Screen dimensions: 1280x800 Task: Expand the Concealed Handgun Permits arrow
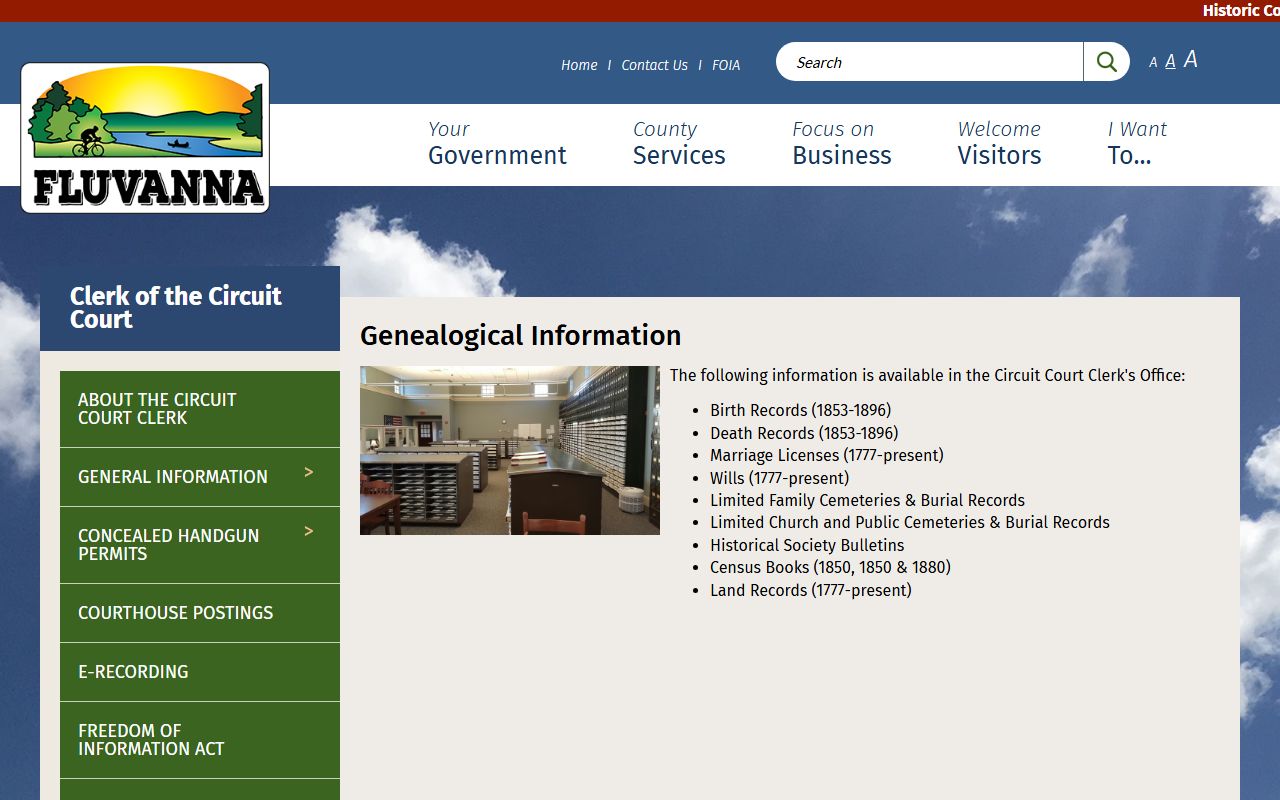309,531
